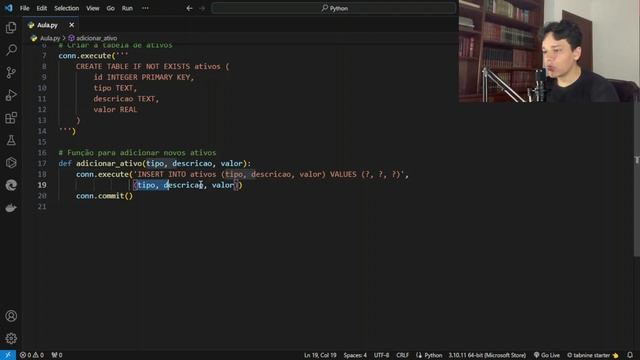Image resolution: width=640 pixels, height=360 pixels.
Task: Click line number 21 in the gutter
Action: [42, 207]
